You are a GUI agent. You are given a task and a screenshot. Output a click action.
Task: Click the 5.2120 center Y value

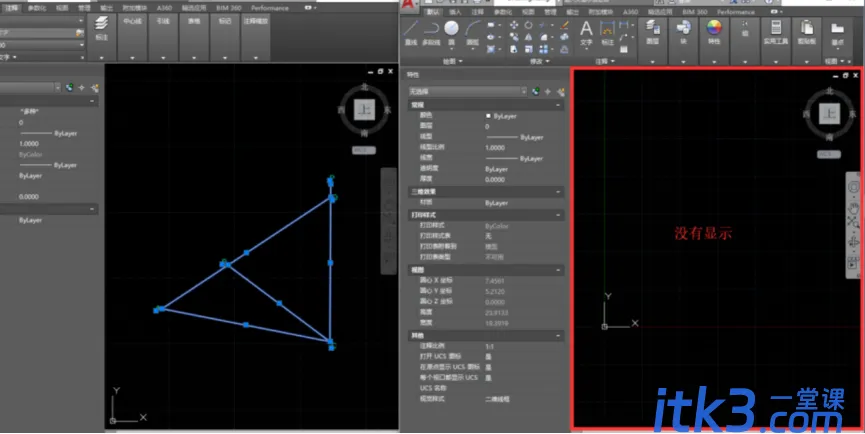(x=495, y=291)
